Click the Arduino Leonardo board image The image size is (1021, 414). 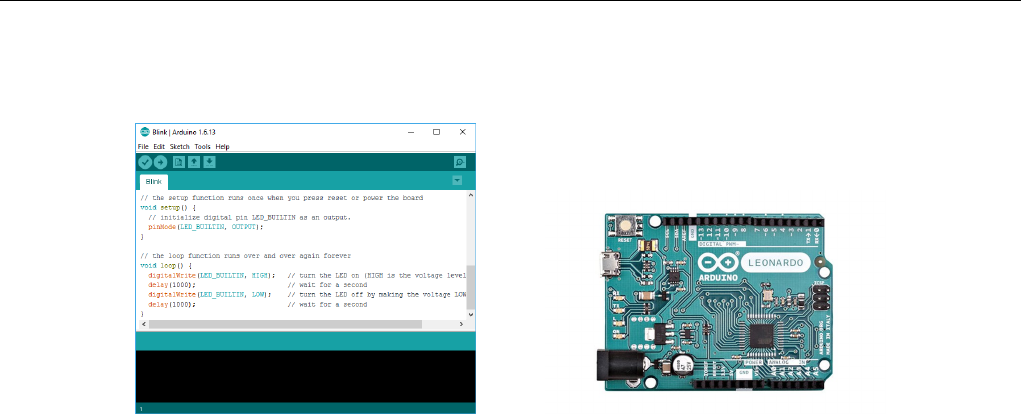pyautogui.click(x=716, y=302)
